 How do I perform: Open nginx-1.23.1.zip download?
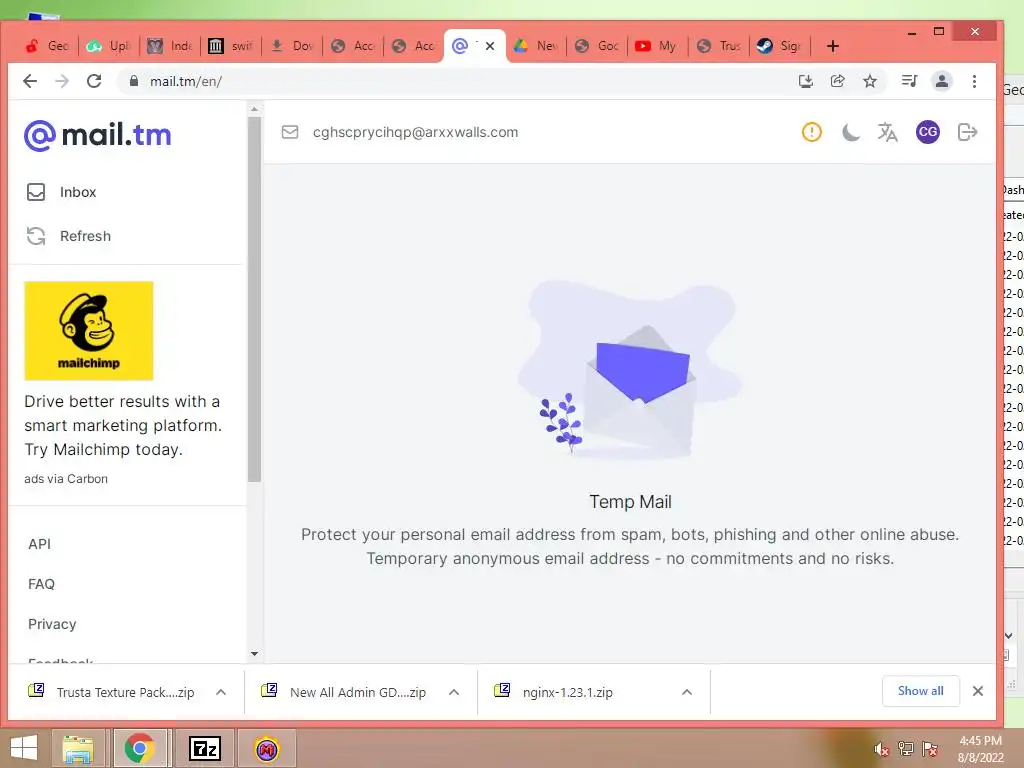(x=555, y=692)
